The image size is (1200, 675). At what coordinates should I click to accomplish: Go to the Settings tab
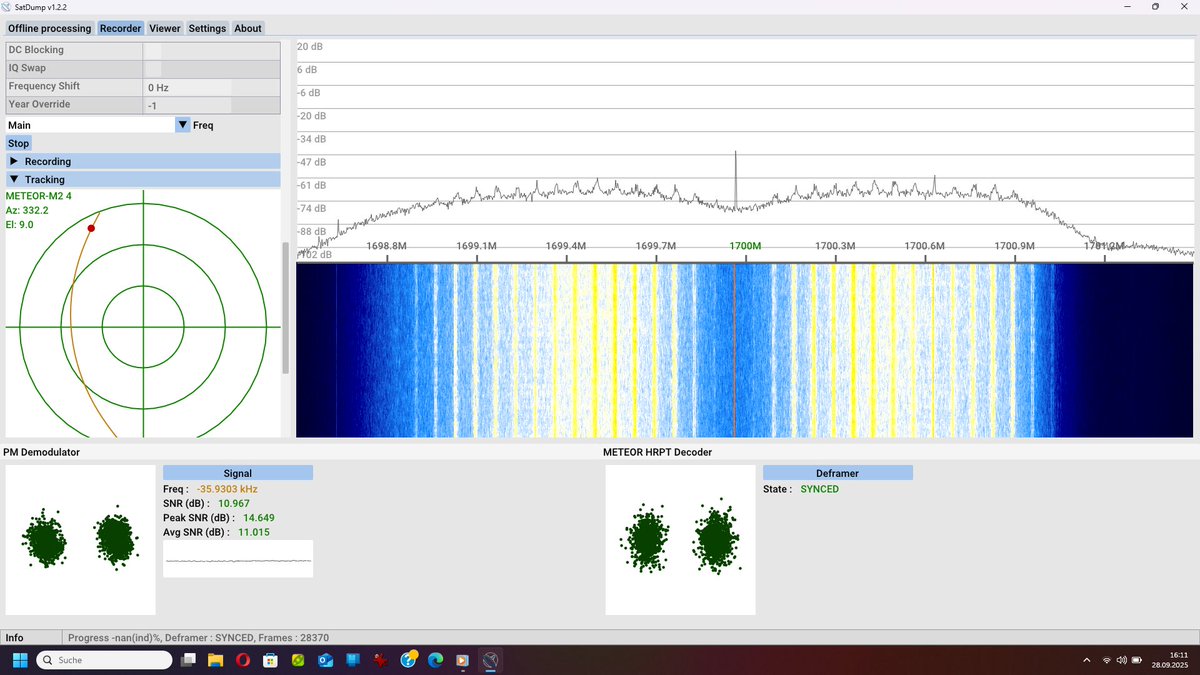pos(207,28)
